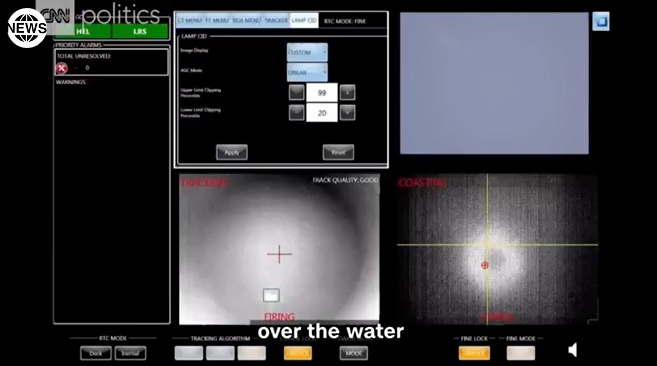Screen dimensions: 657x366
Task: Open the Image Display CUSTOM dropdown
Action: coord(307,52)
